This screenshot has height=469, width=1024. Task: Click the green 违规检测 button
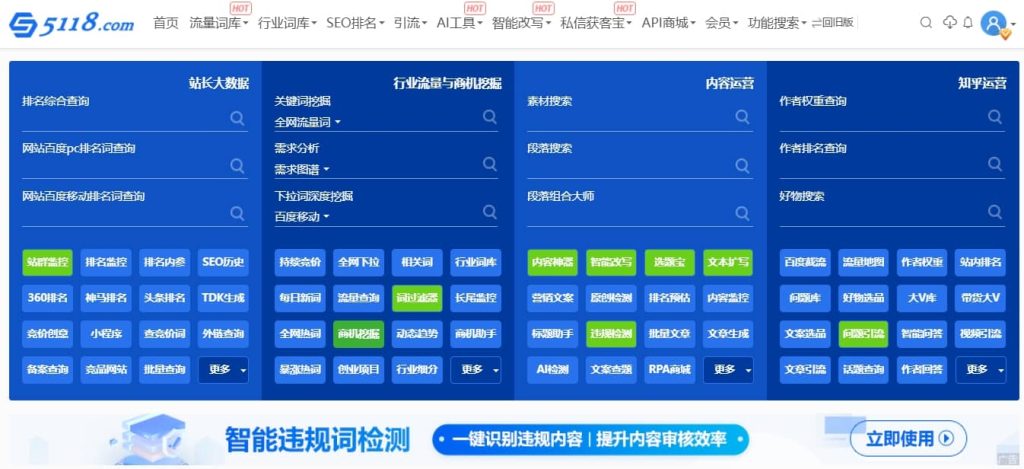point(611,334)
